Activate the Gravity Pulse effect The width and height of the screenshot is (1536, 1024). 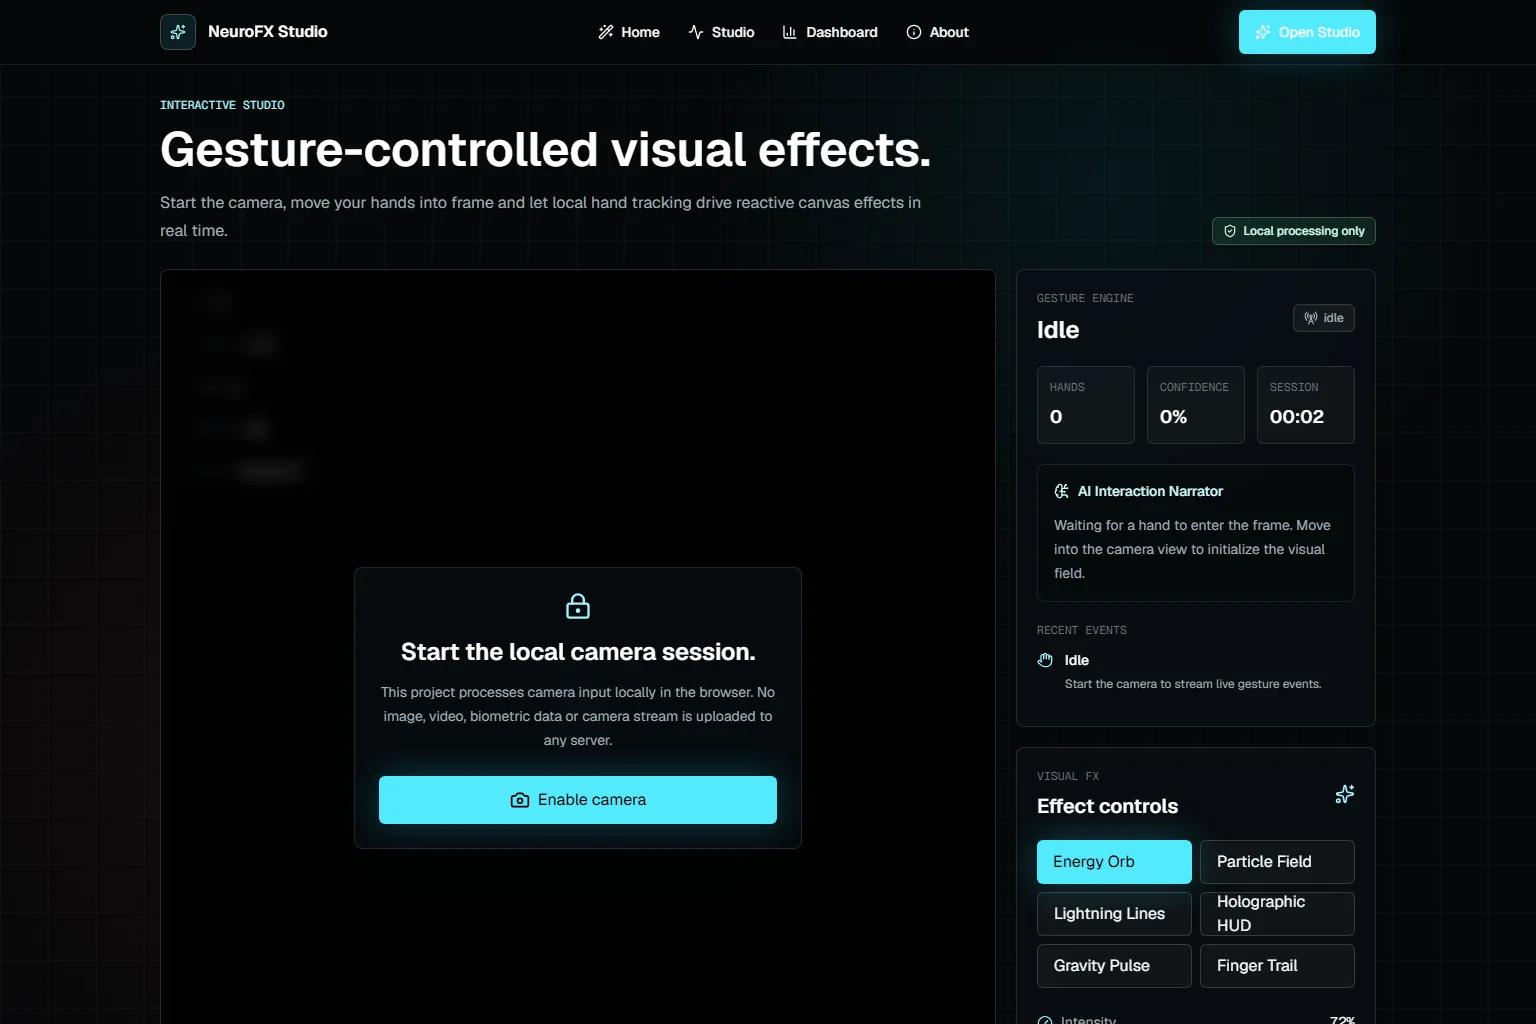coord(1114,966)
